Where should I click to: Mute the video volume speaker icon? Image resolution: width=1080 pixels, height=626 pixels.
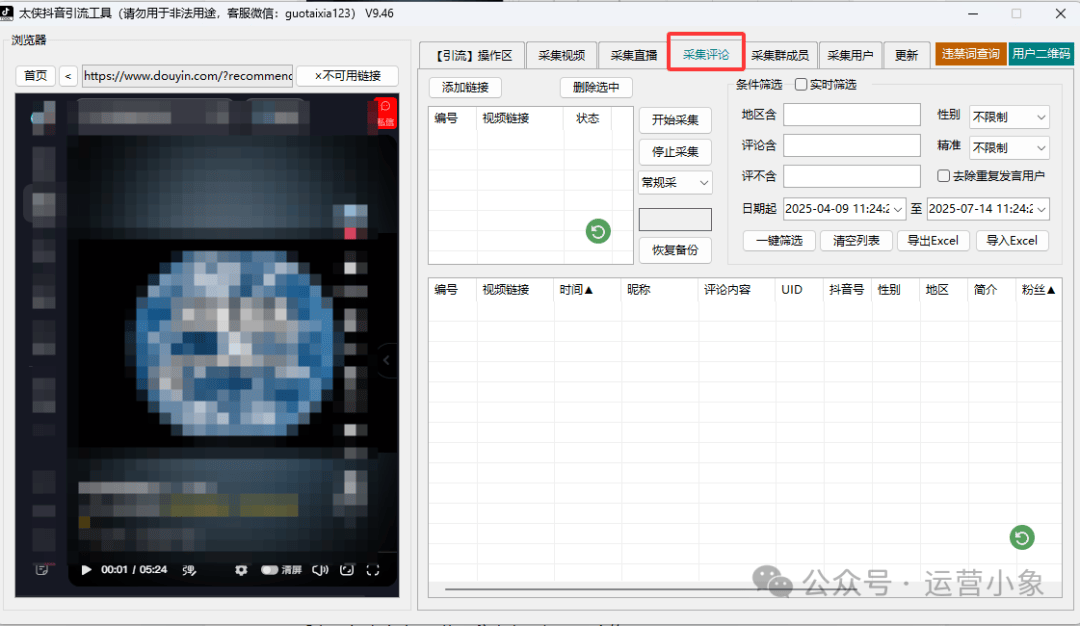point(320,570)
